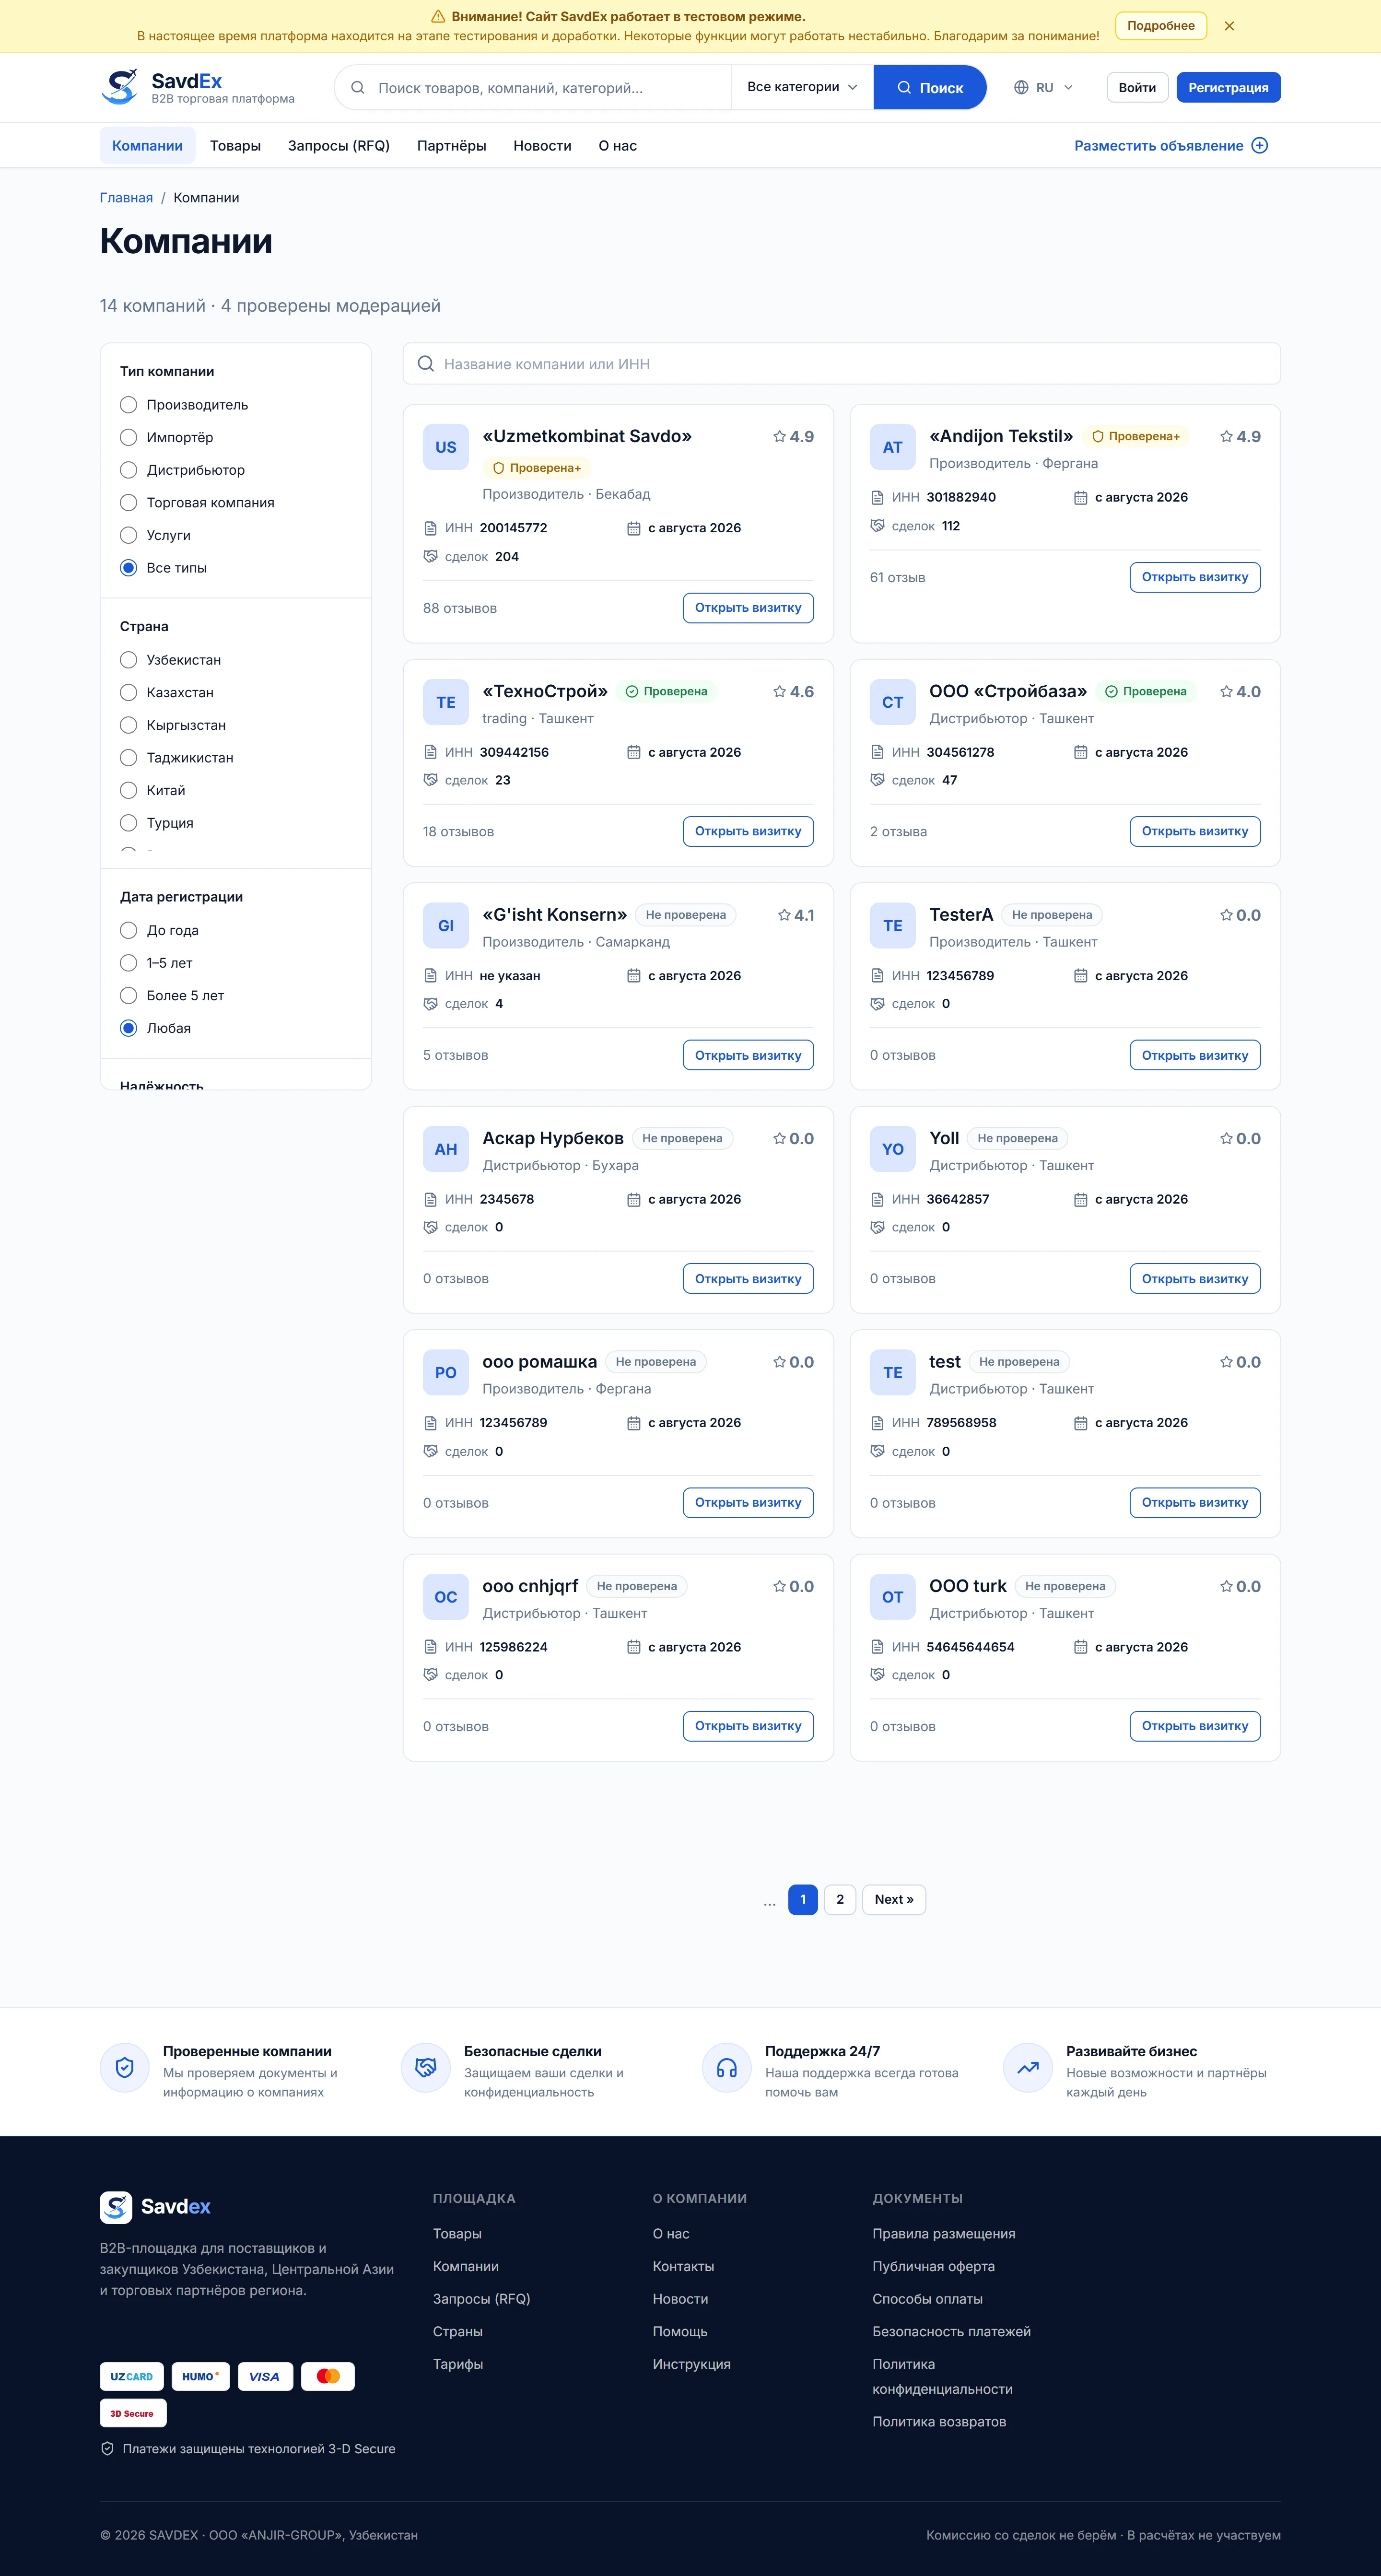Click the GI avatar of G'isht Konsern

click(x=446, y=926)
